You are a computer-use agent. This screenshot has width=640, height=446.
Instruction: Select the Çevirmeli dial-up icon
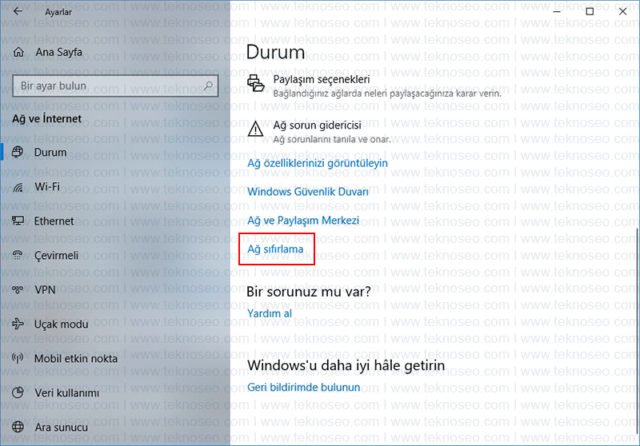[18, 255]
